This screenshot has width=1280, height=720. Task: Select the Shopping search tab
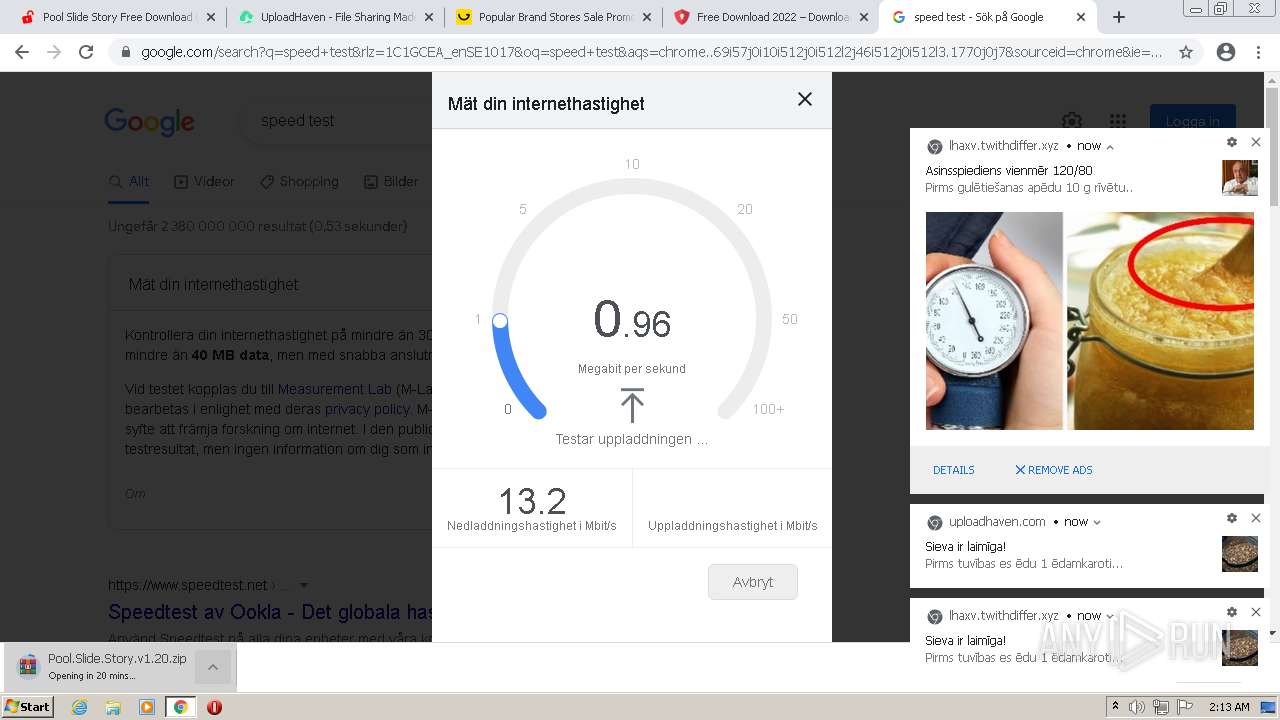pos(299,182)
